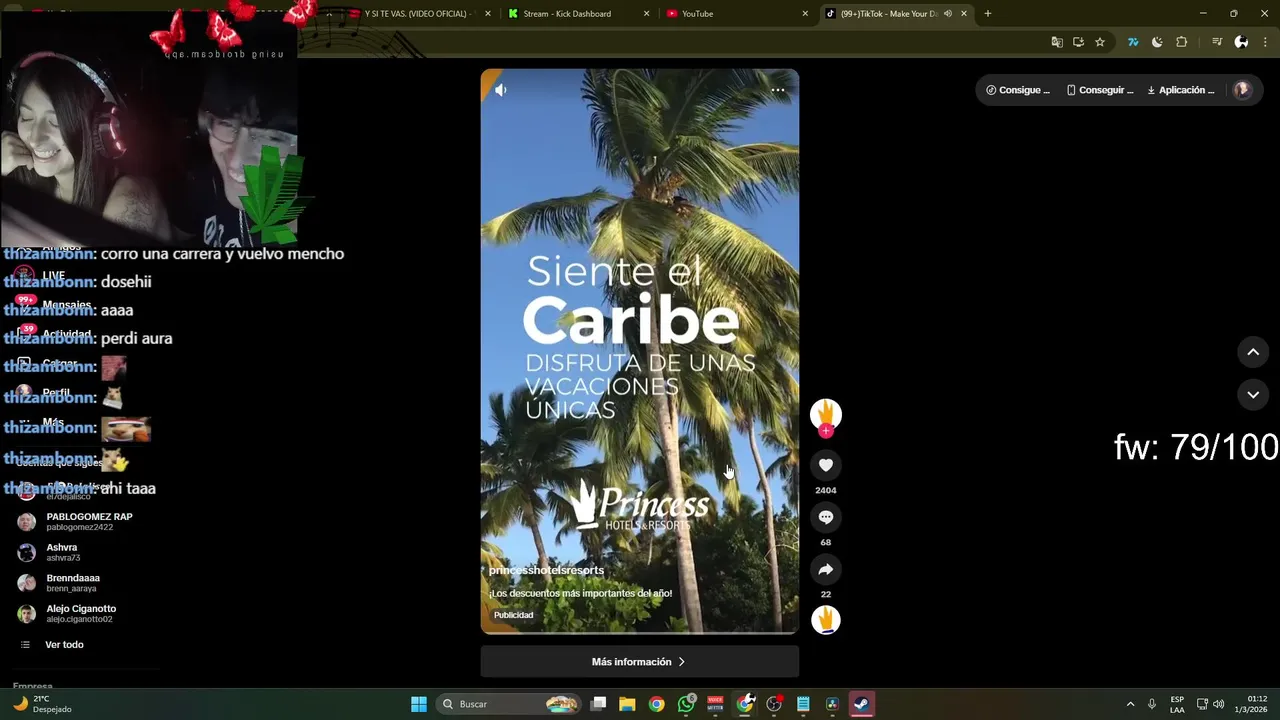
Task: Open the Windows Start menu
Action: (x=419, y=704)
